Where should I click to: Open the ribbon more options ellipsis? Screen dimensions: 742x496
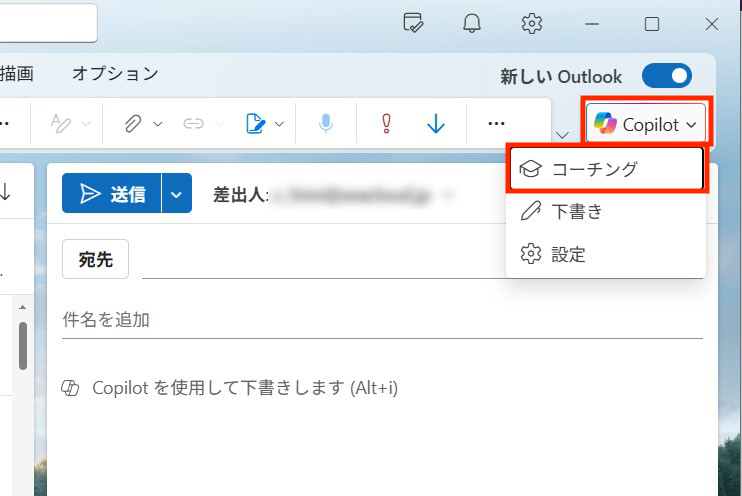tap(496, 124)
